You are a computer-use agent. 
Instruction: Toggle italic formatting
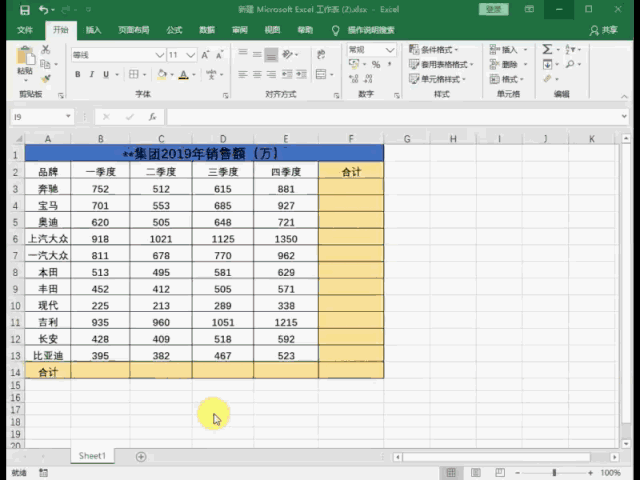[92, 74]
